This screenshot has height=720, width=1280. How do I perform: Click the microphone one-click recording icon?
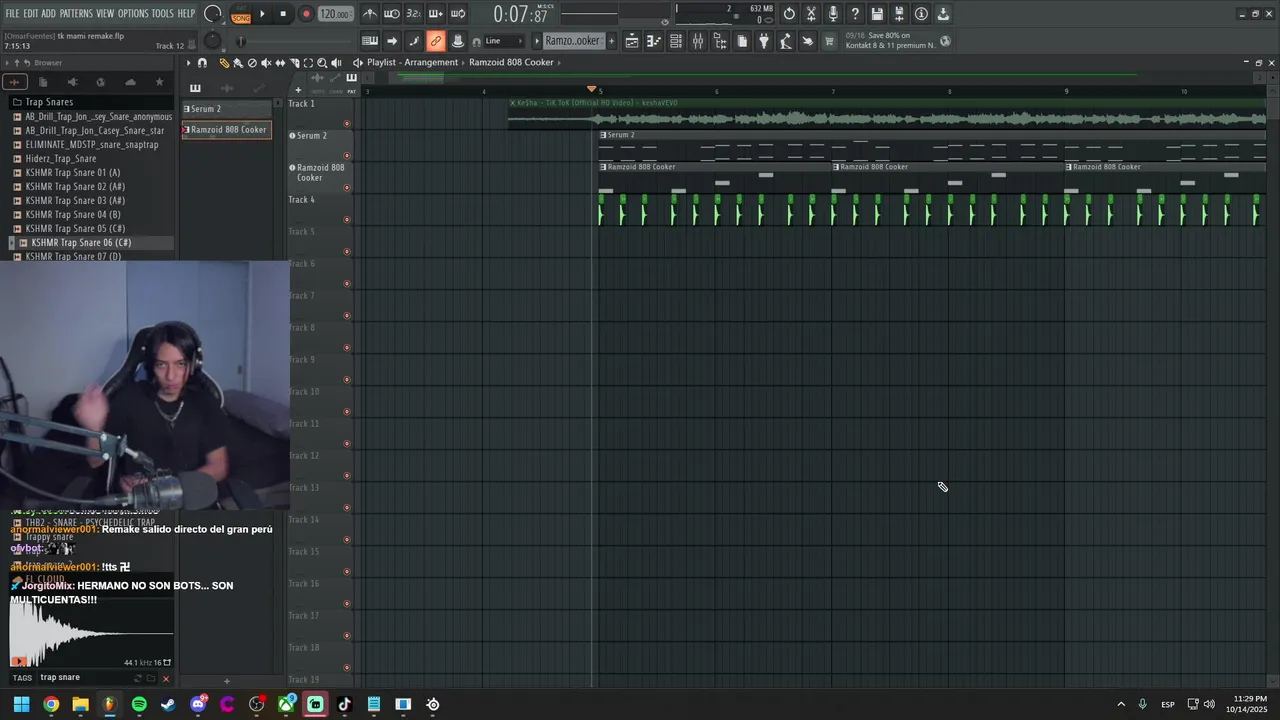[x=833, y=14]
